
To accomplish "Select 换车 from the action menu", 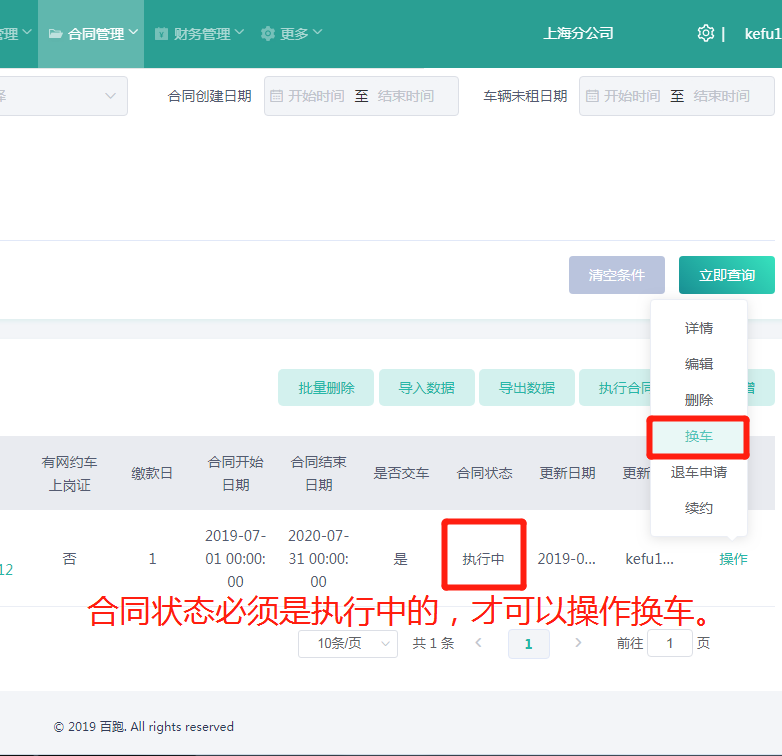I will (699, 436).
